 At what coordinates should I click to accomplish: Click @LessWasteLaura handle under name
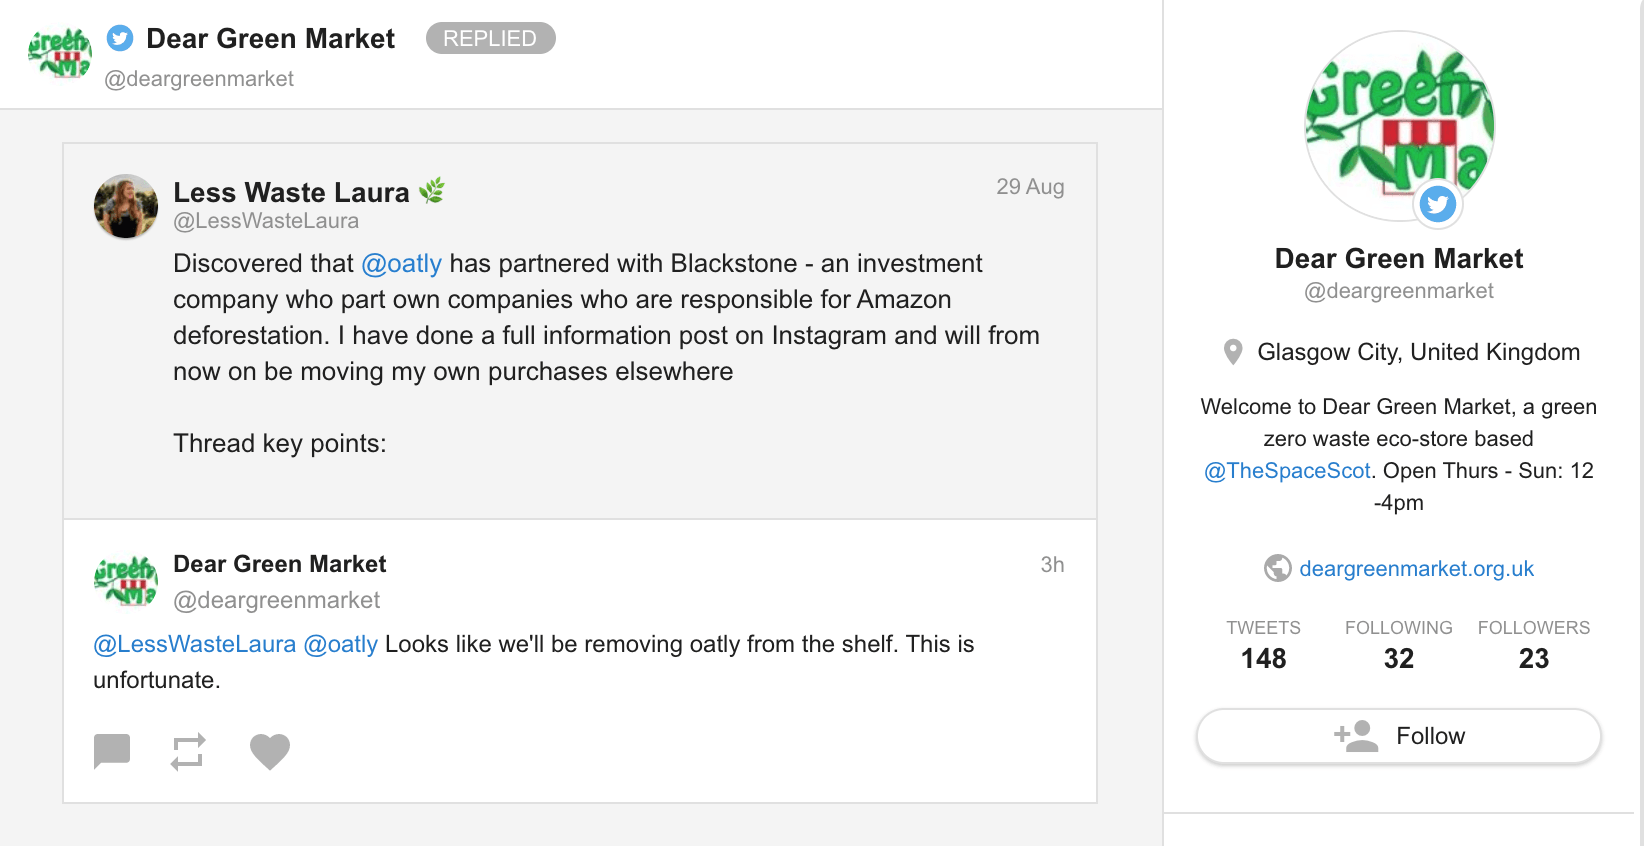[x=266, y=221]
